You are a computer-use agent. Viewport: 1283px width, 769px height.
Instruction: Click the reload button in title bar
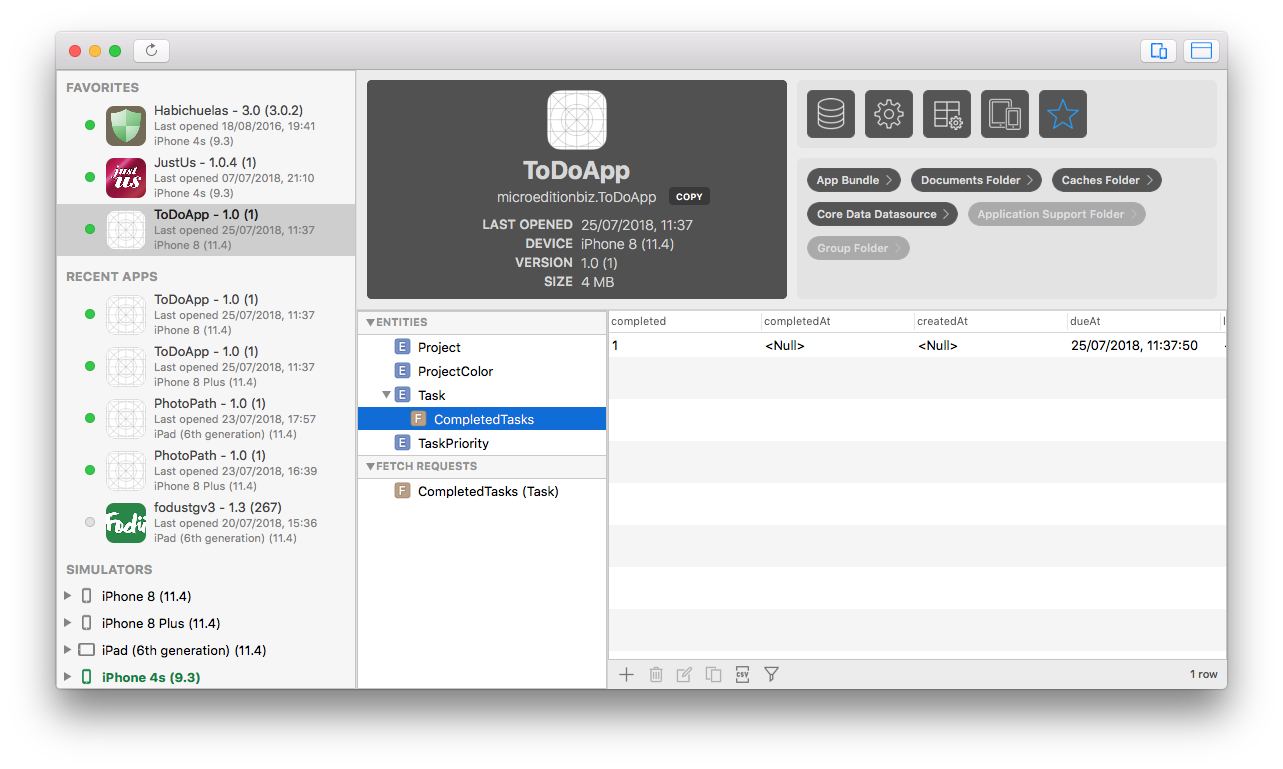pos(152,50)
